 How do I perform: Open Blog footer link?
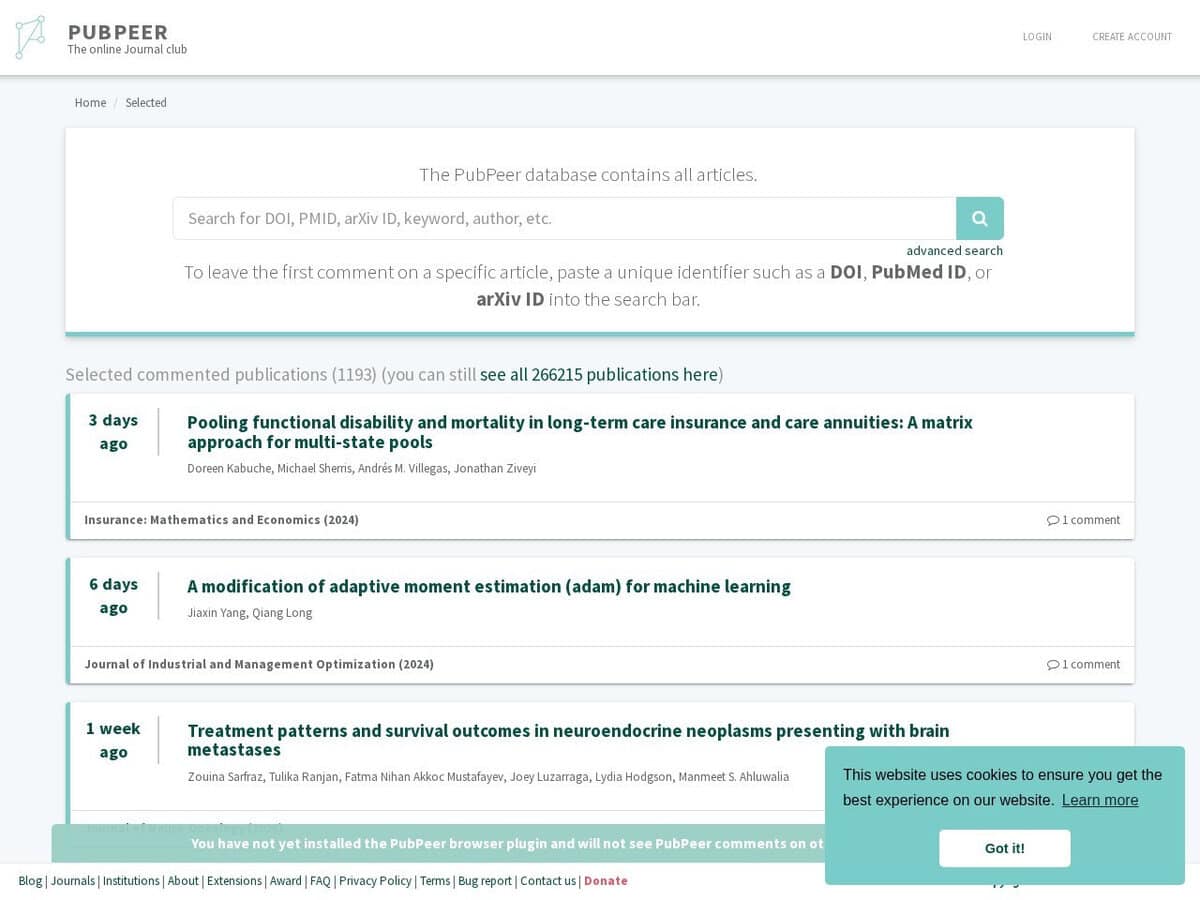click(x=30, y=881)
